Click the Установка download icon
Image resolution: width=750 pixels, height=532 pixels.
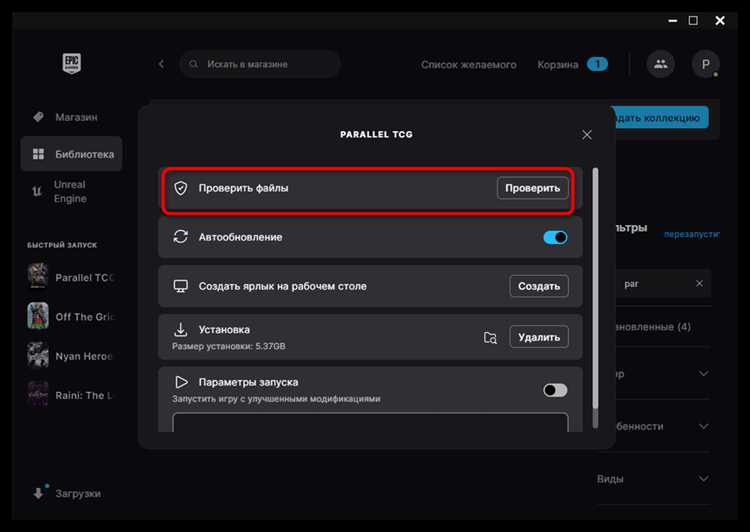tap(180, 329)
